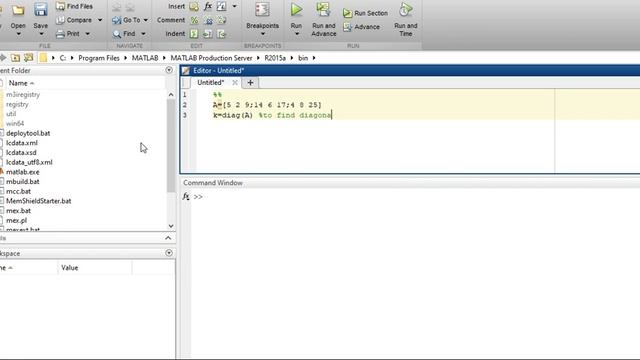
Task: Click R2015a in the address path
Action: pyautogui.click(x=275, y=58)
